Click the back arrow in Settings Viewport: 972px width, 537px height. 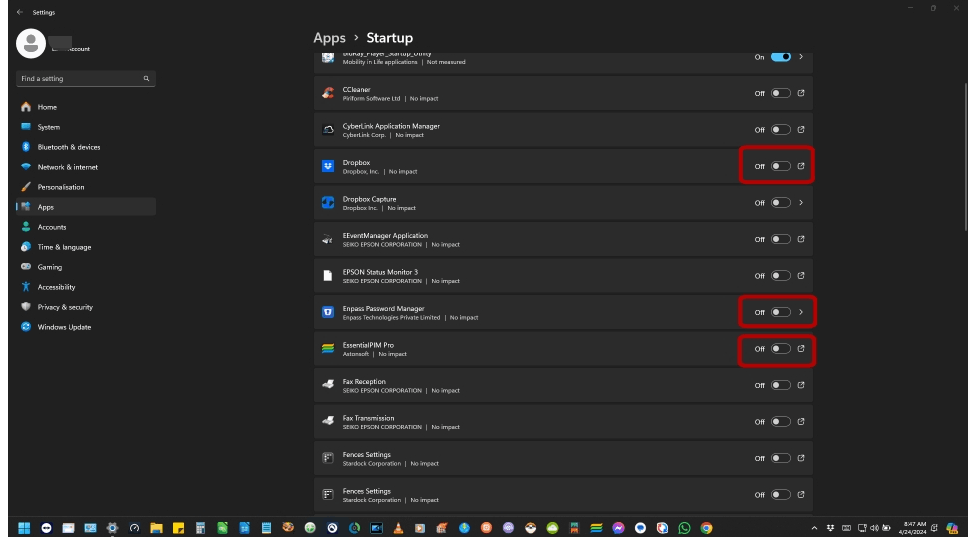20,12
